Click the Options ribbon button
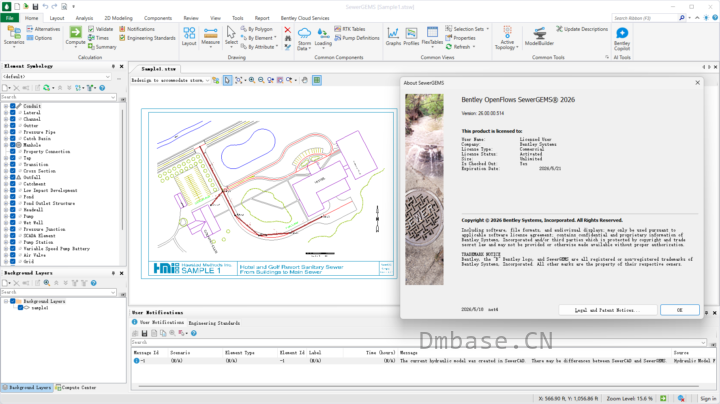Screen dimensions: 720x404 (39, 38)
